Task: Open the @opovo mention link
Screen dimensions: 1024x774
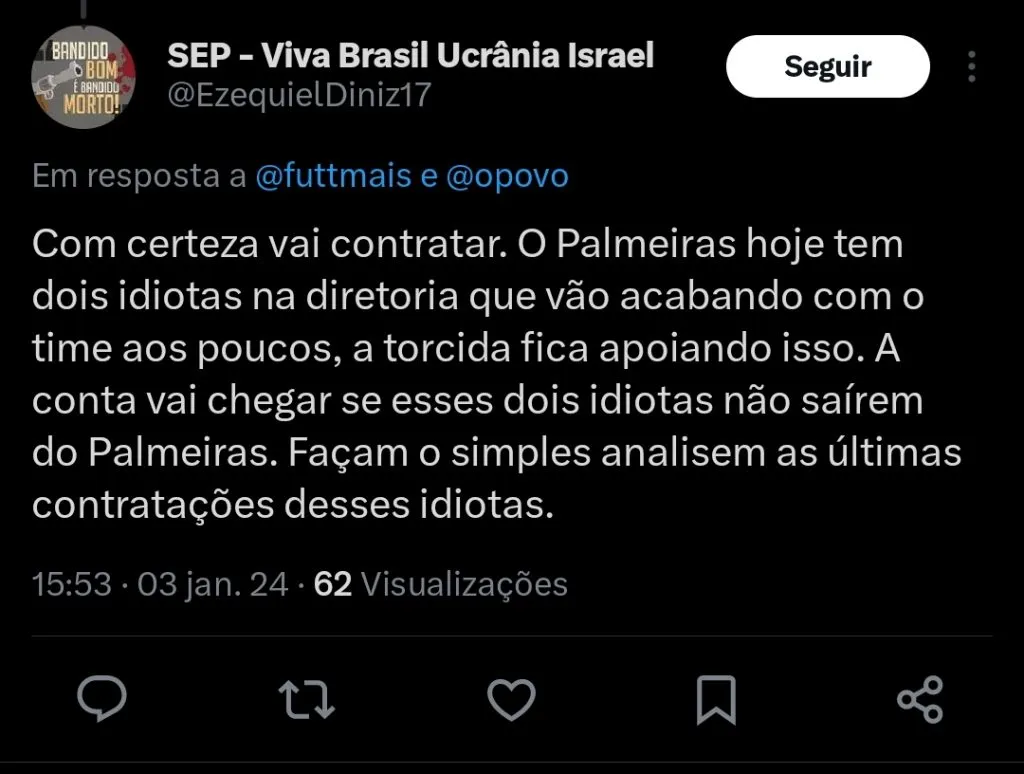Action: coord(506,176)
